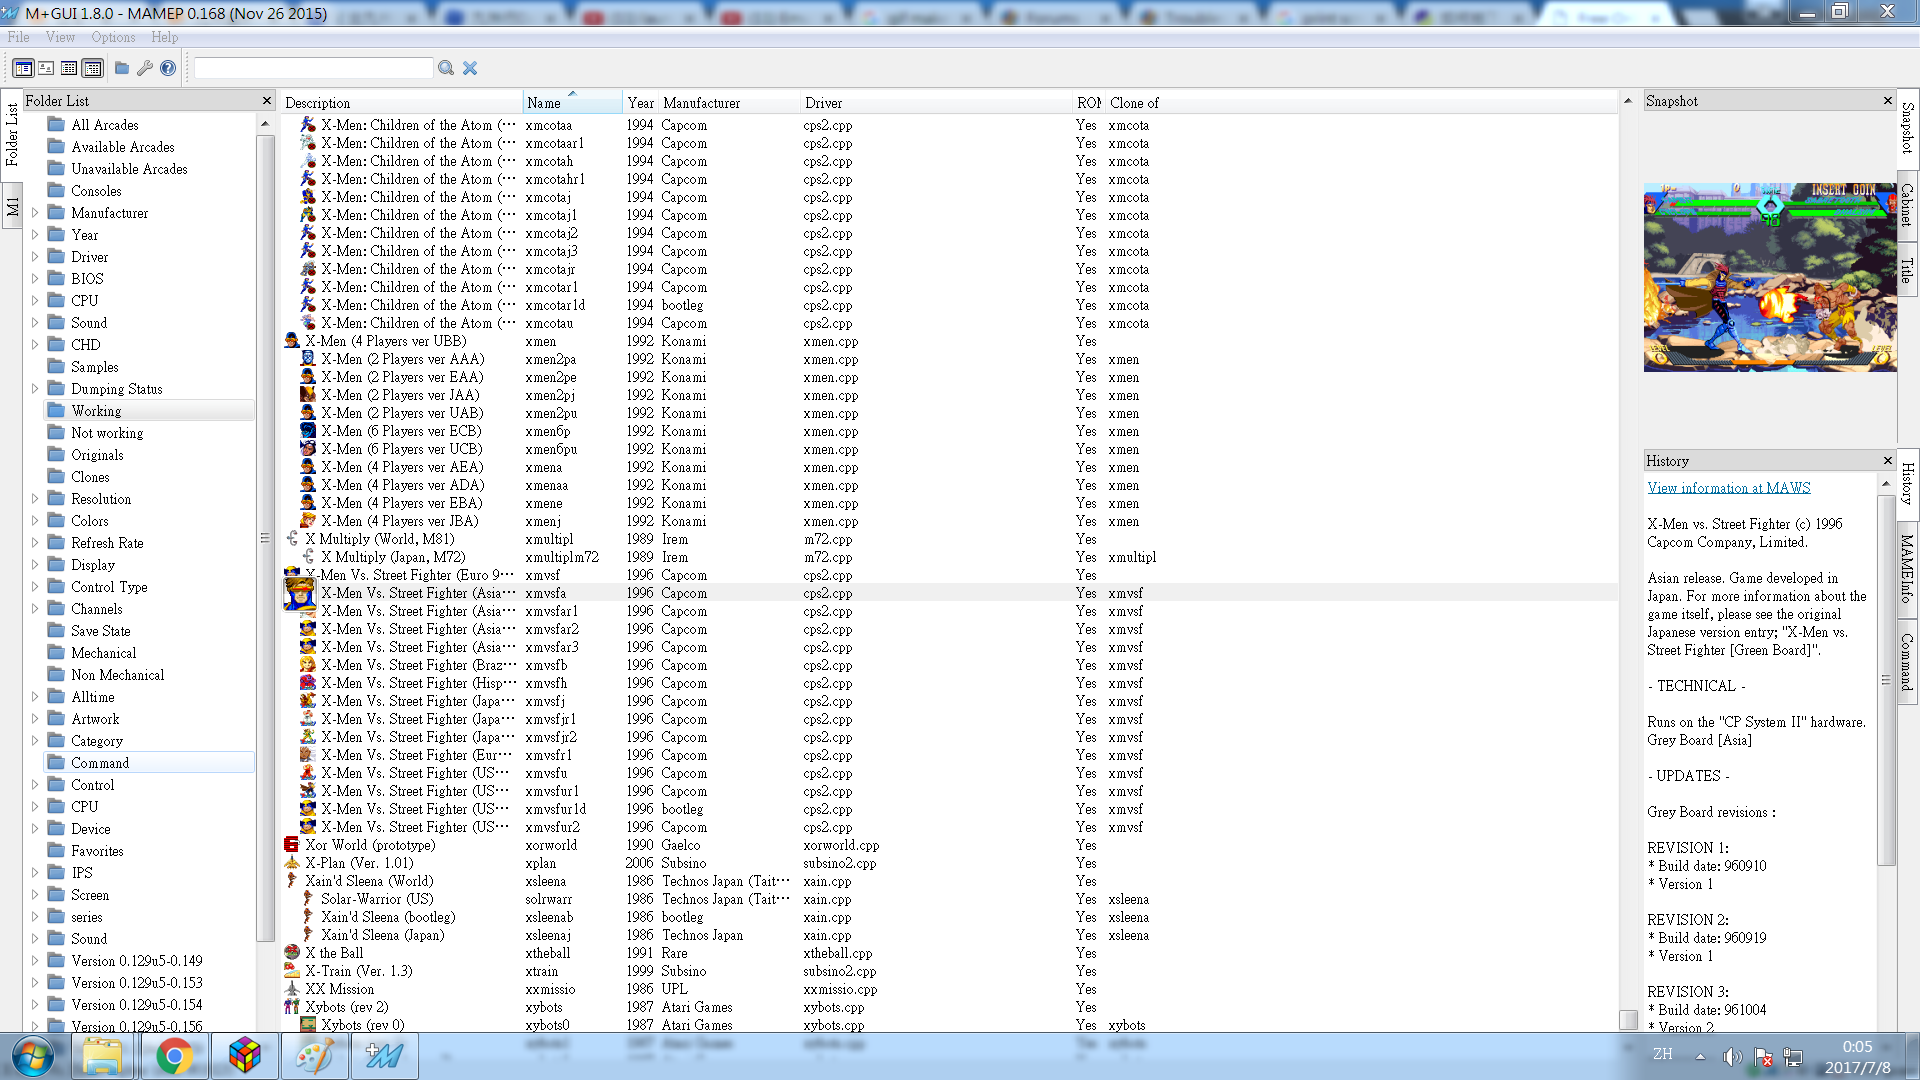This screenshot has height=1080, width=1920.
Task: Click the X-Men (4 Players ver UBB) icon
Action: (x=292, y=341)
